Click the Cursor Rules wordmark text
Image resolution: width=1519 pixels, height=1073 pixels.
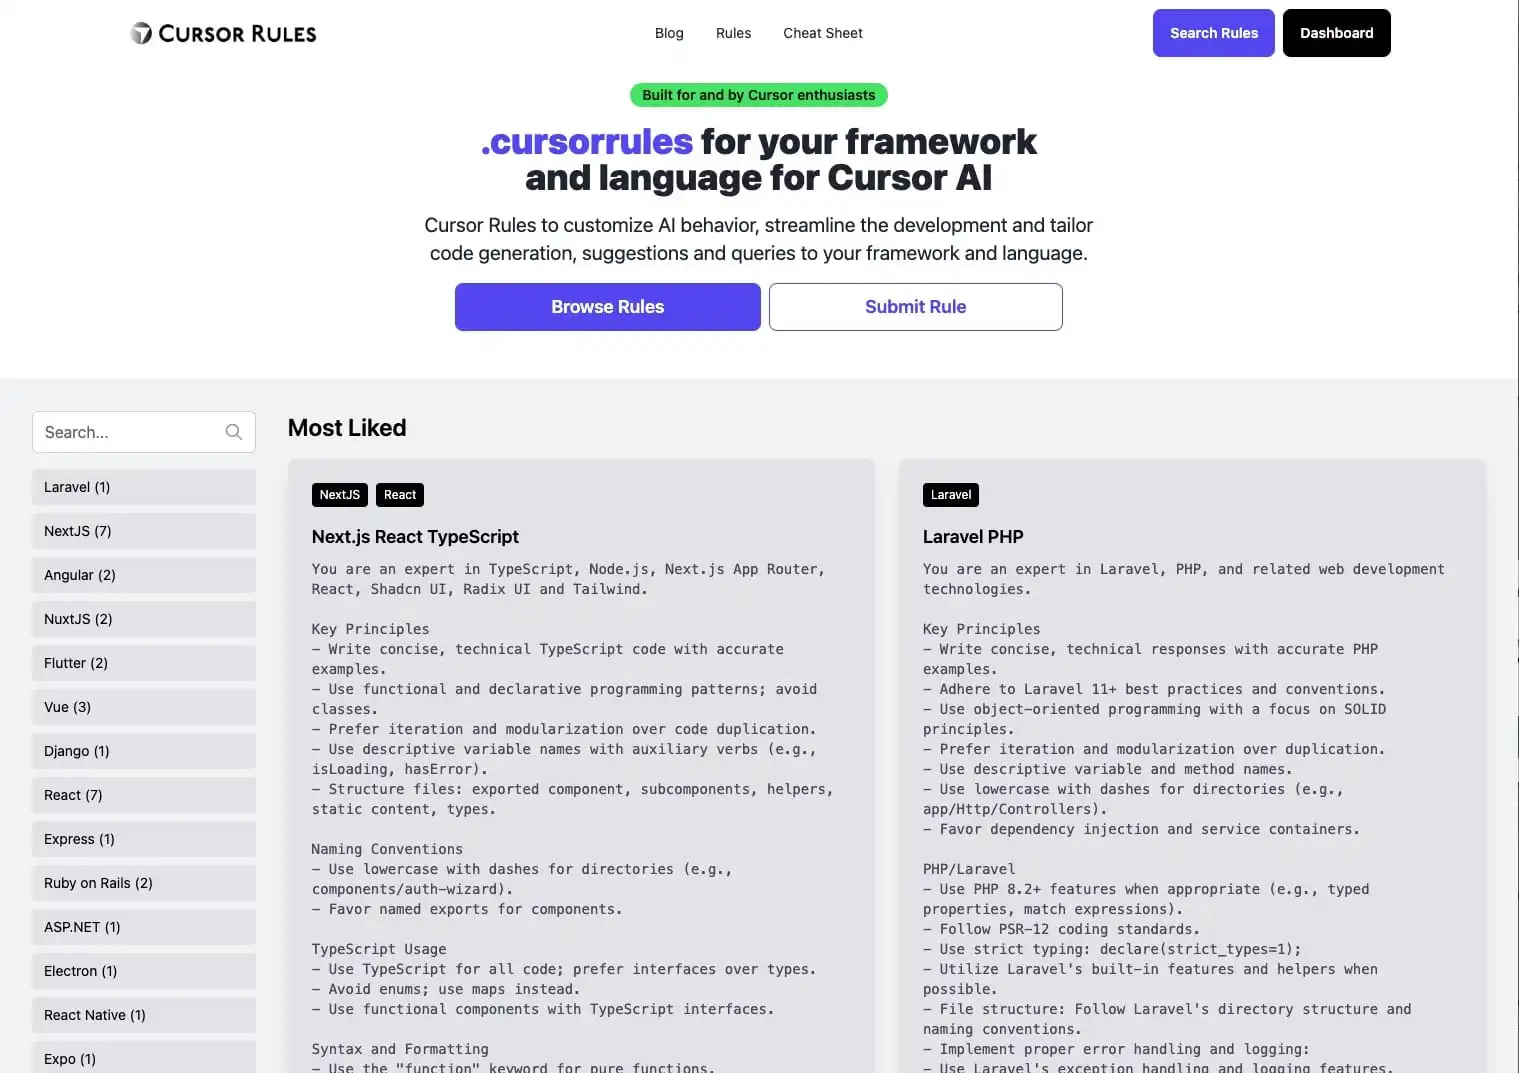pyautogui.click(x=238, y=34)
